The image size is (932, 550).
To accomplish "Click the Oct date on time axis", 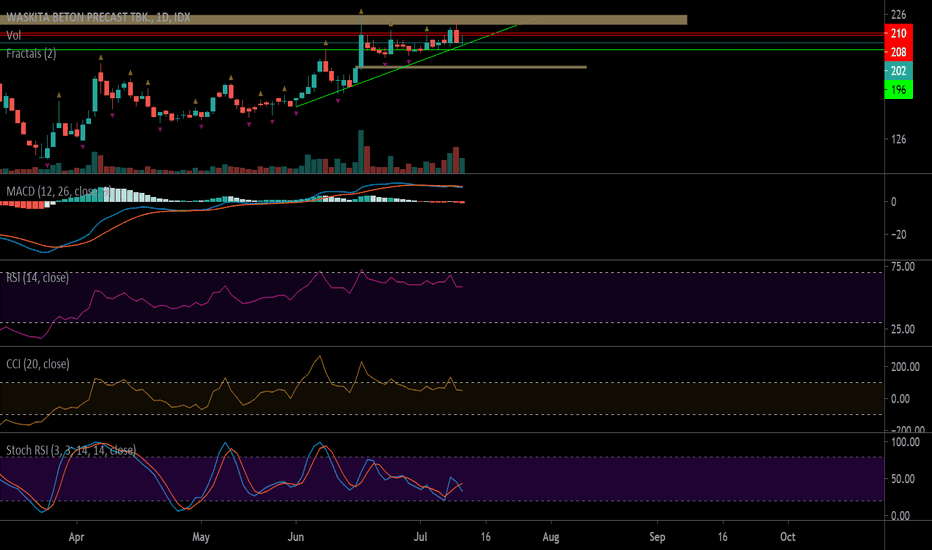I will click(788, 537).
